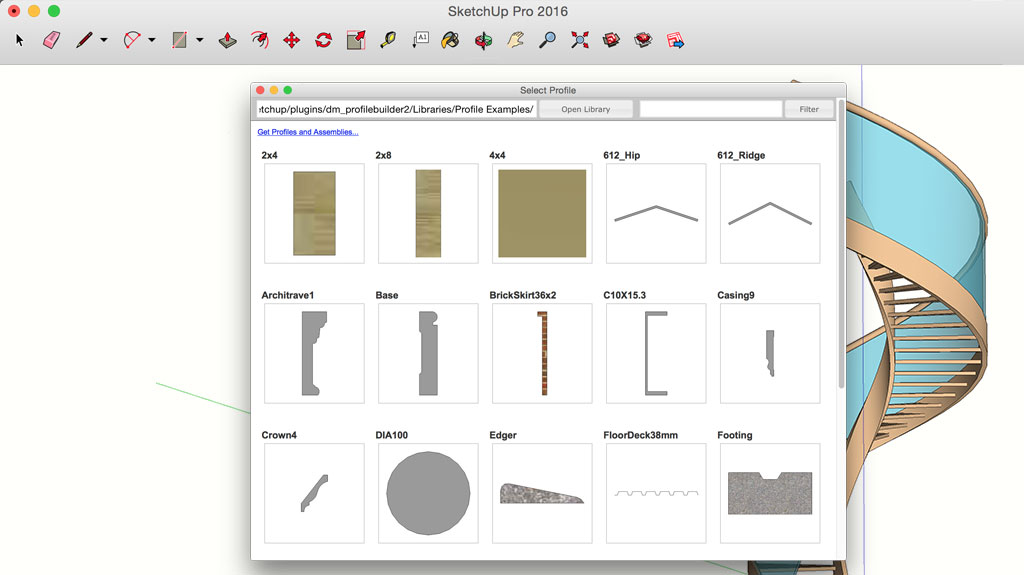Image resolution: width=1024 pixels, height=575 pixels.
Task: Pick the C10X15.3 channel profile thumbnail
Action: pyautogui.click(x=656, y=353)
